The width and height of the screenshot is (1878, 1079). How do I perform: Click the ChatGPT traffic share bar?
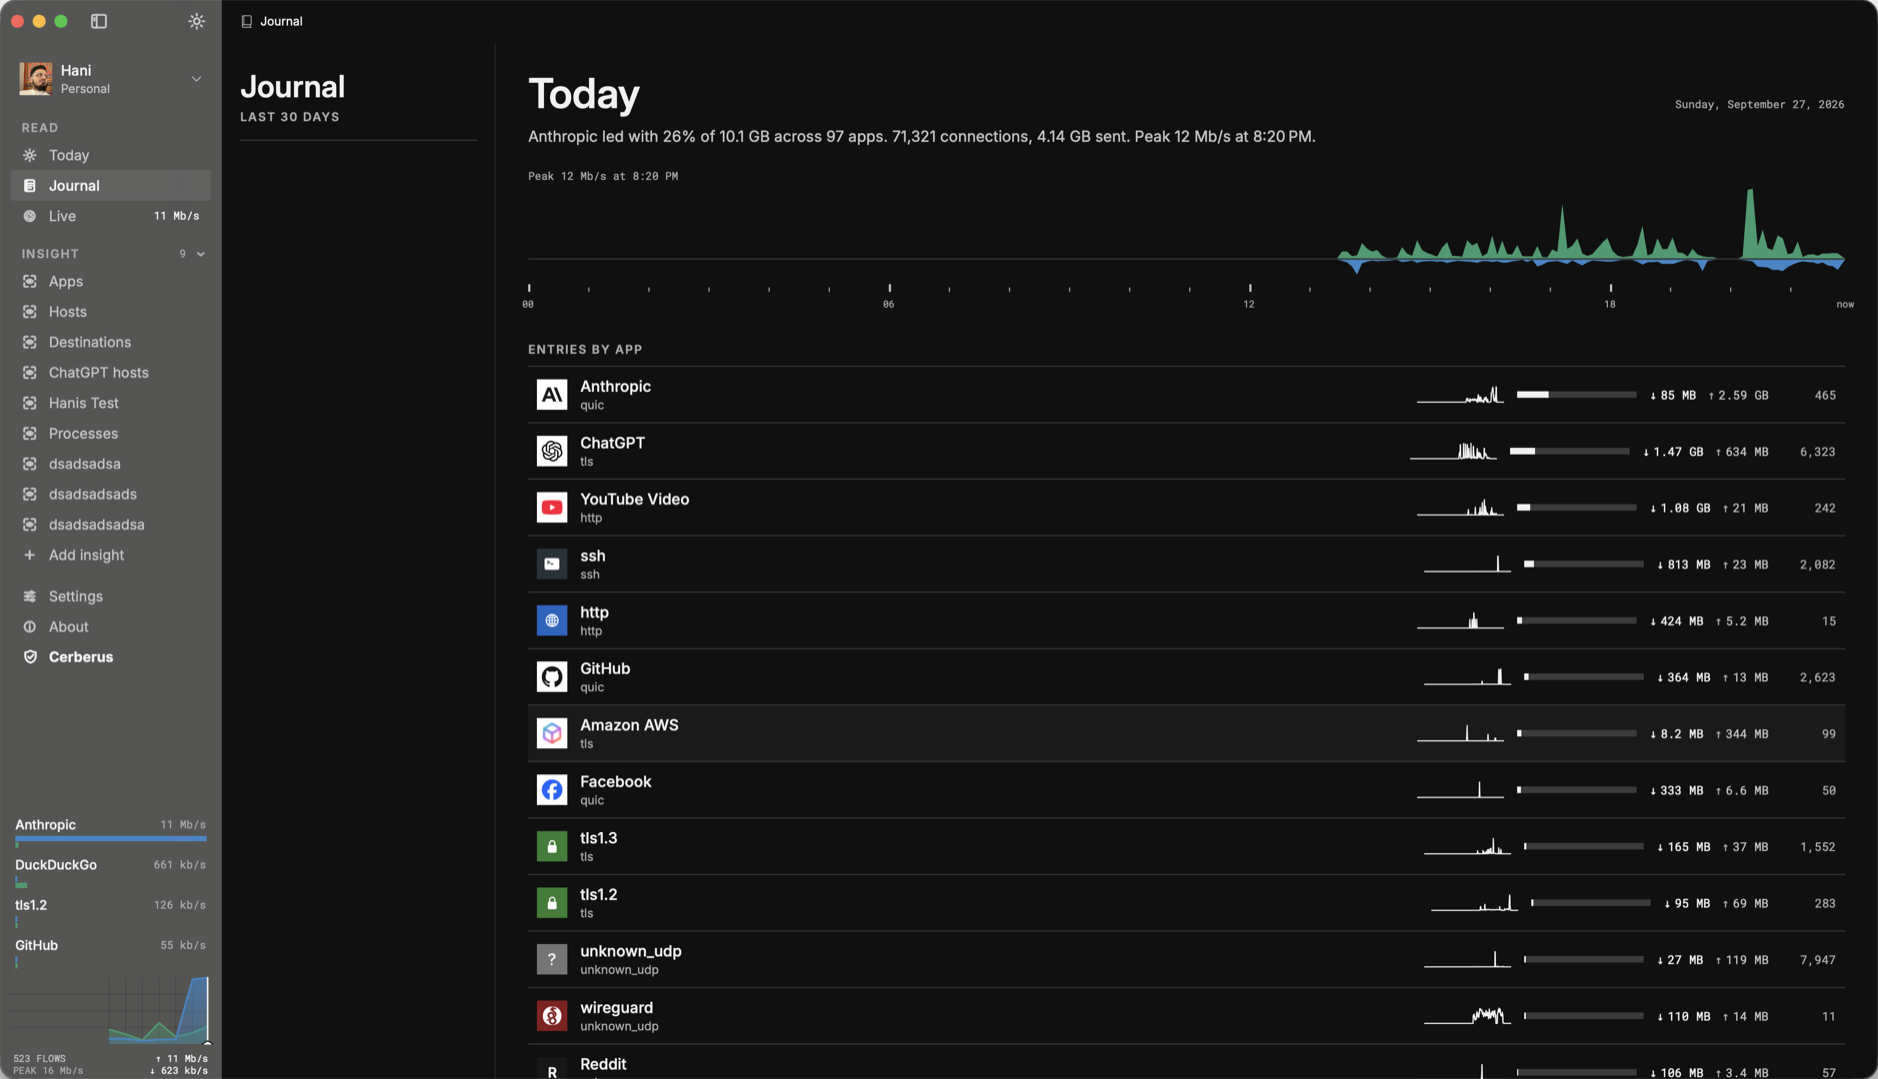click(x=1569, y=451)
